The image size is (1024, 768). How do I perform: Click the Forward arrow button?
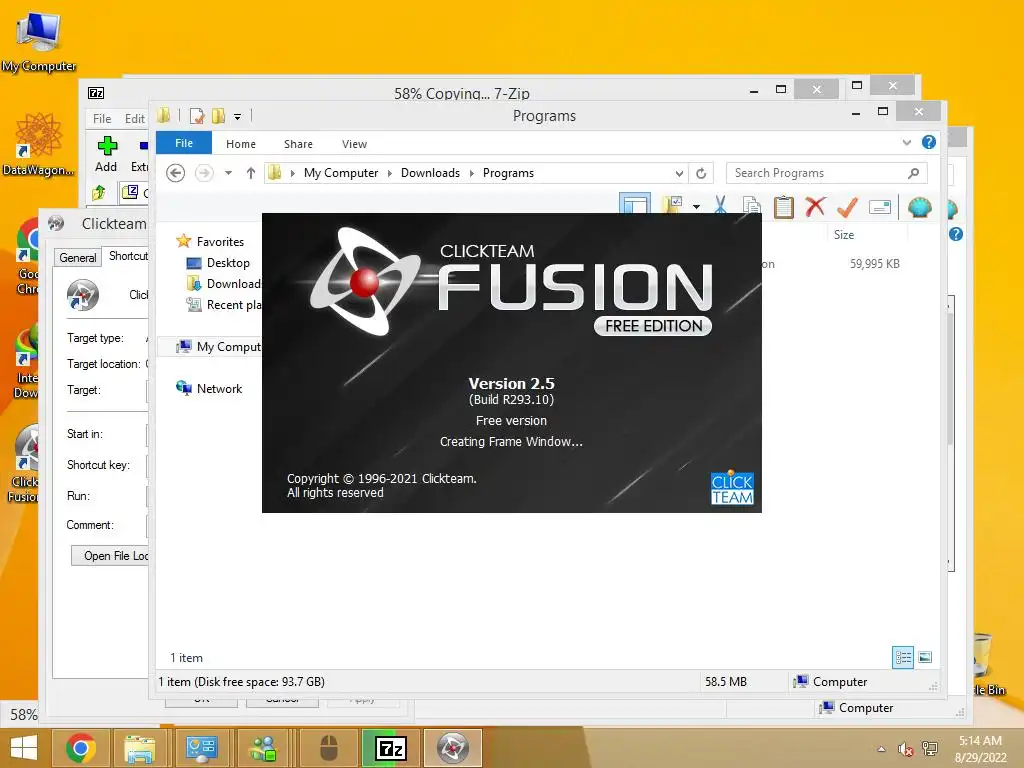point(204,173)
